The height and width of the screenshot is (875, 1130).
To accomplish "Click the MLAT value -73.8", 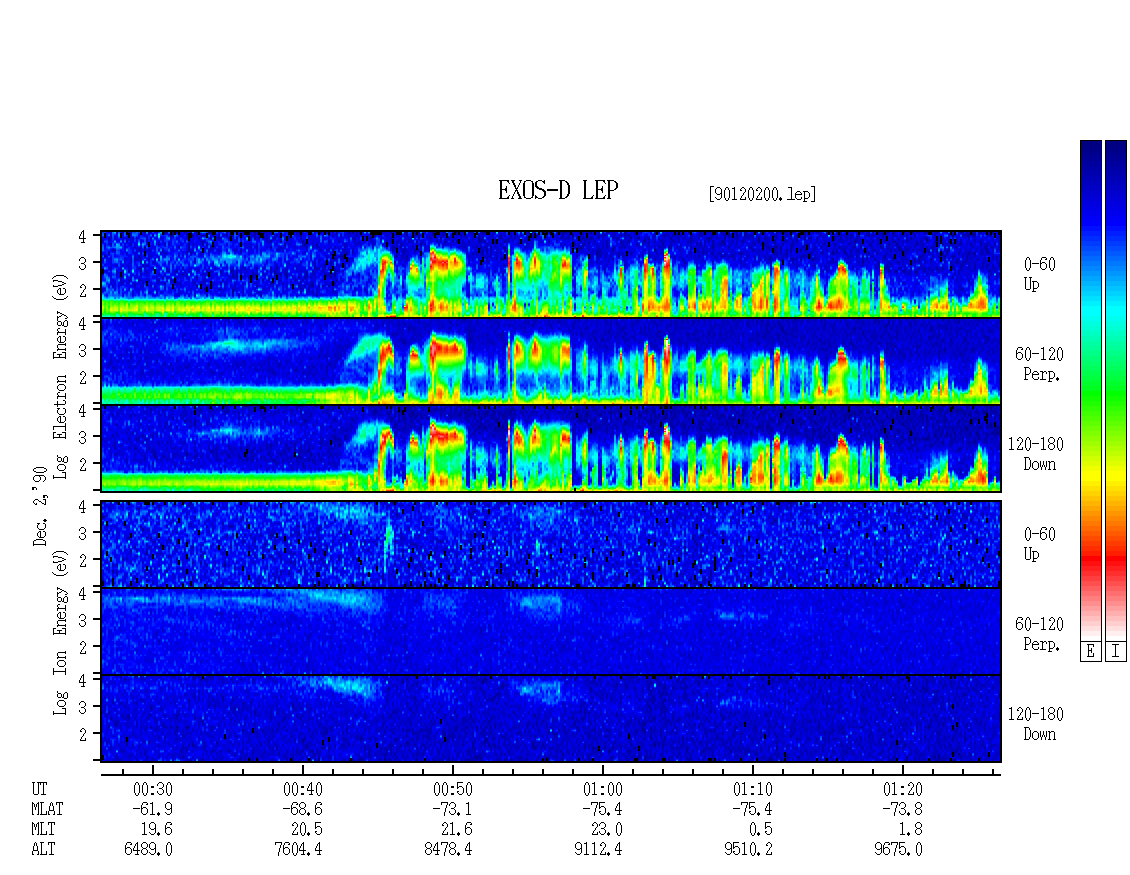I will (902, 809).
